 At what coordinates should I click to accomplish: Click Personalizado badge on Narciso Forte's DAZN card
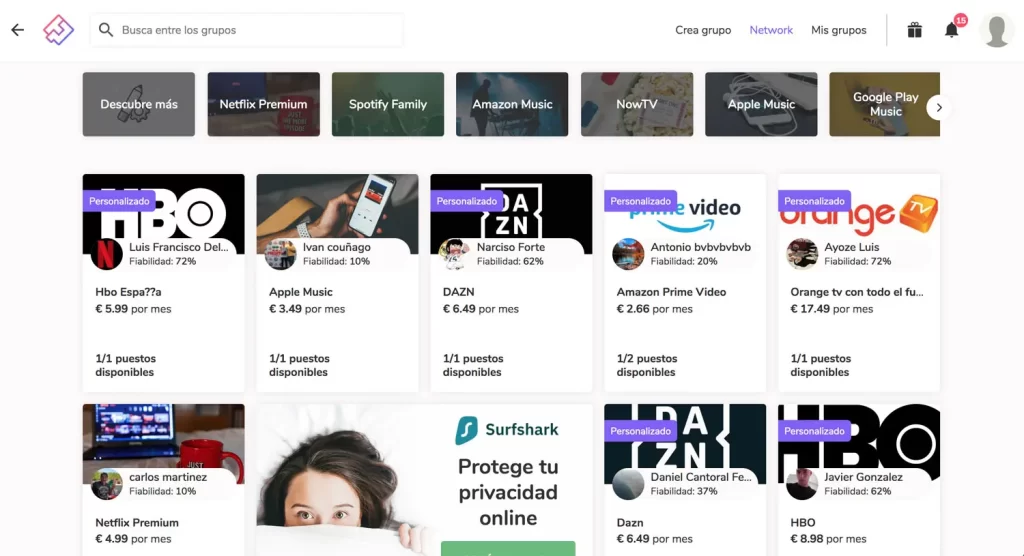466,201
